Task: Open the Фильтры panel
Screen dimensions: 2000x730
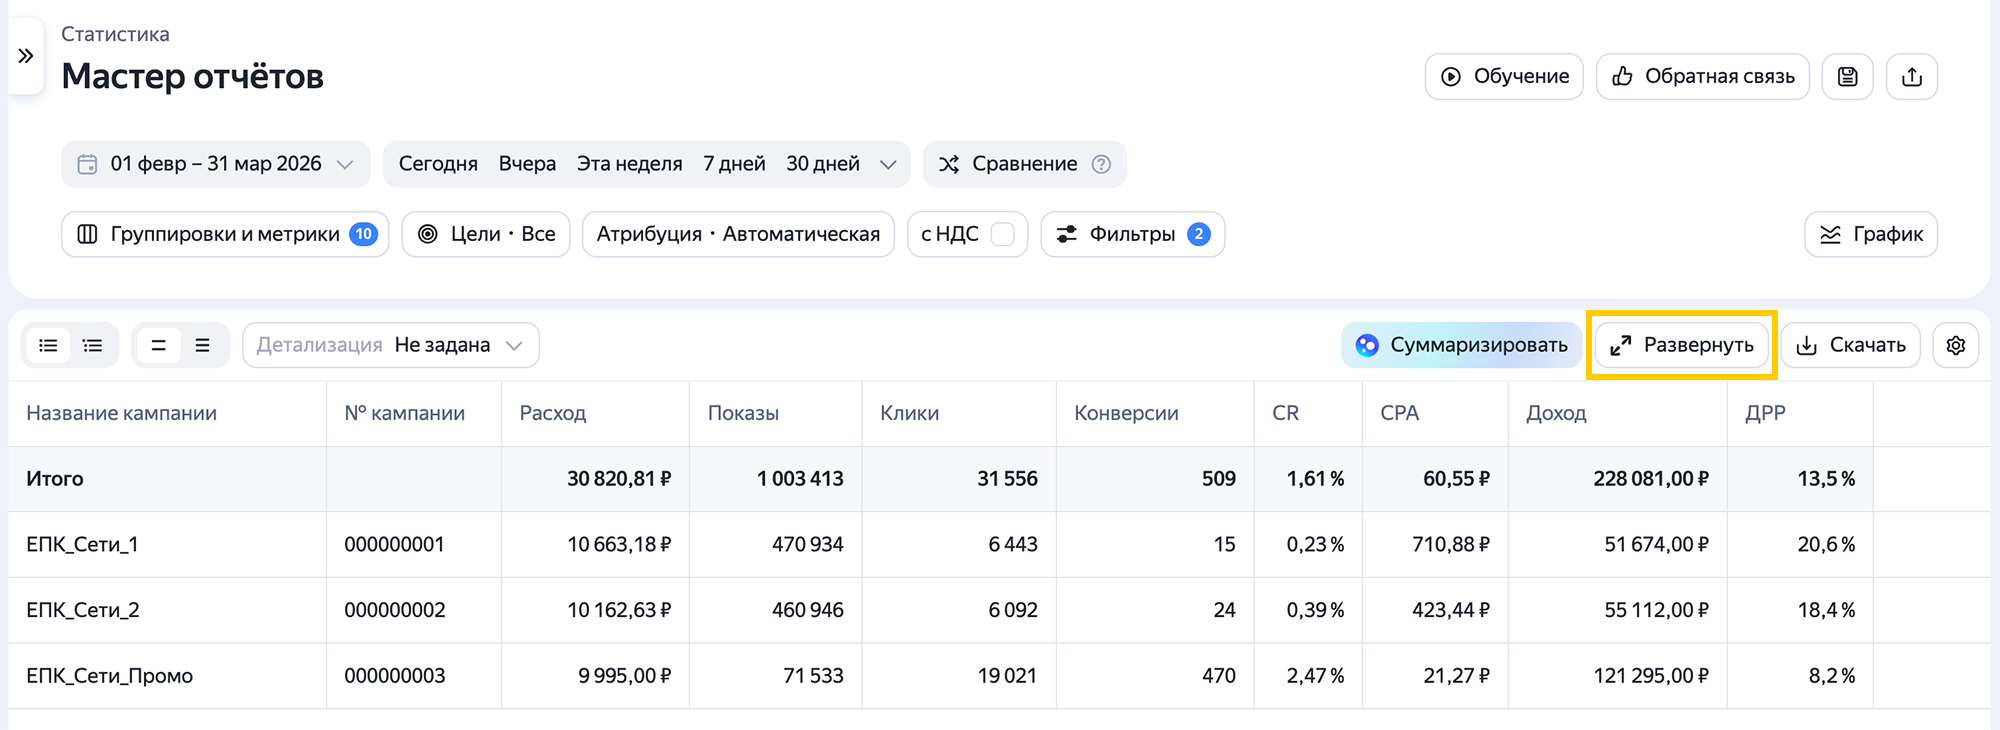Action: click(1133, 234)
